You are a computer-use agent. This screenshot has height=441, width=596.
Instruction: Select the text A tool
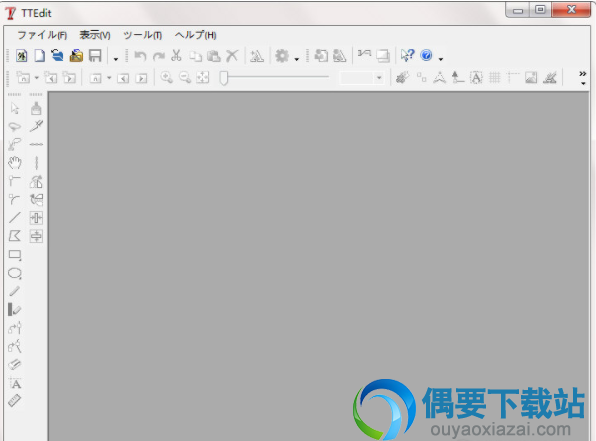click(15, 383)
